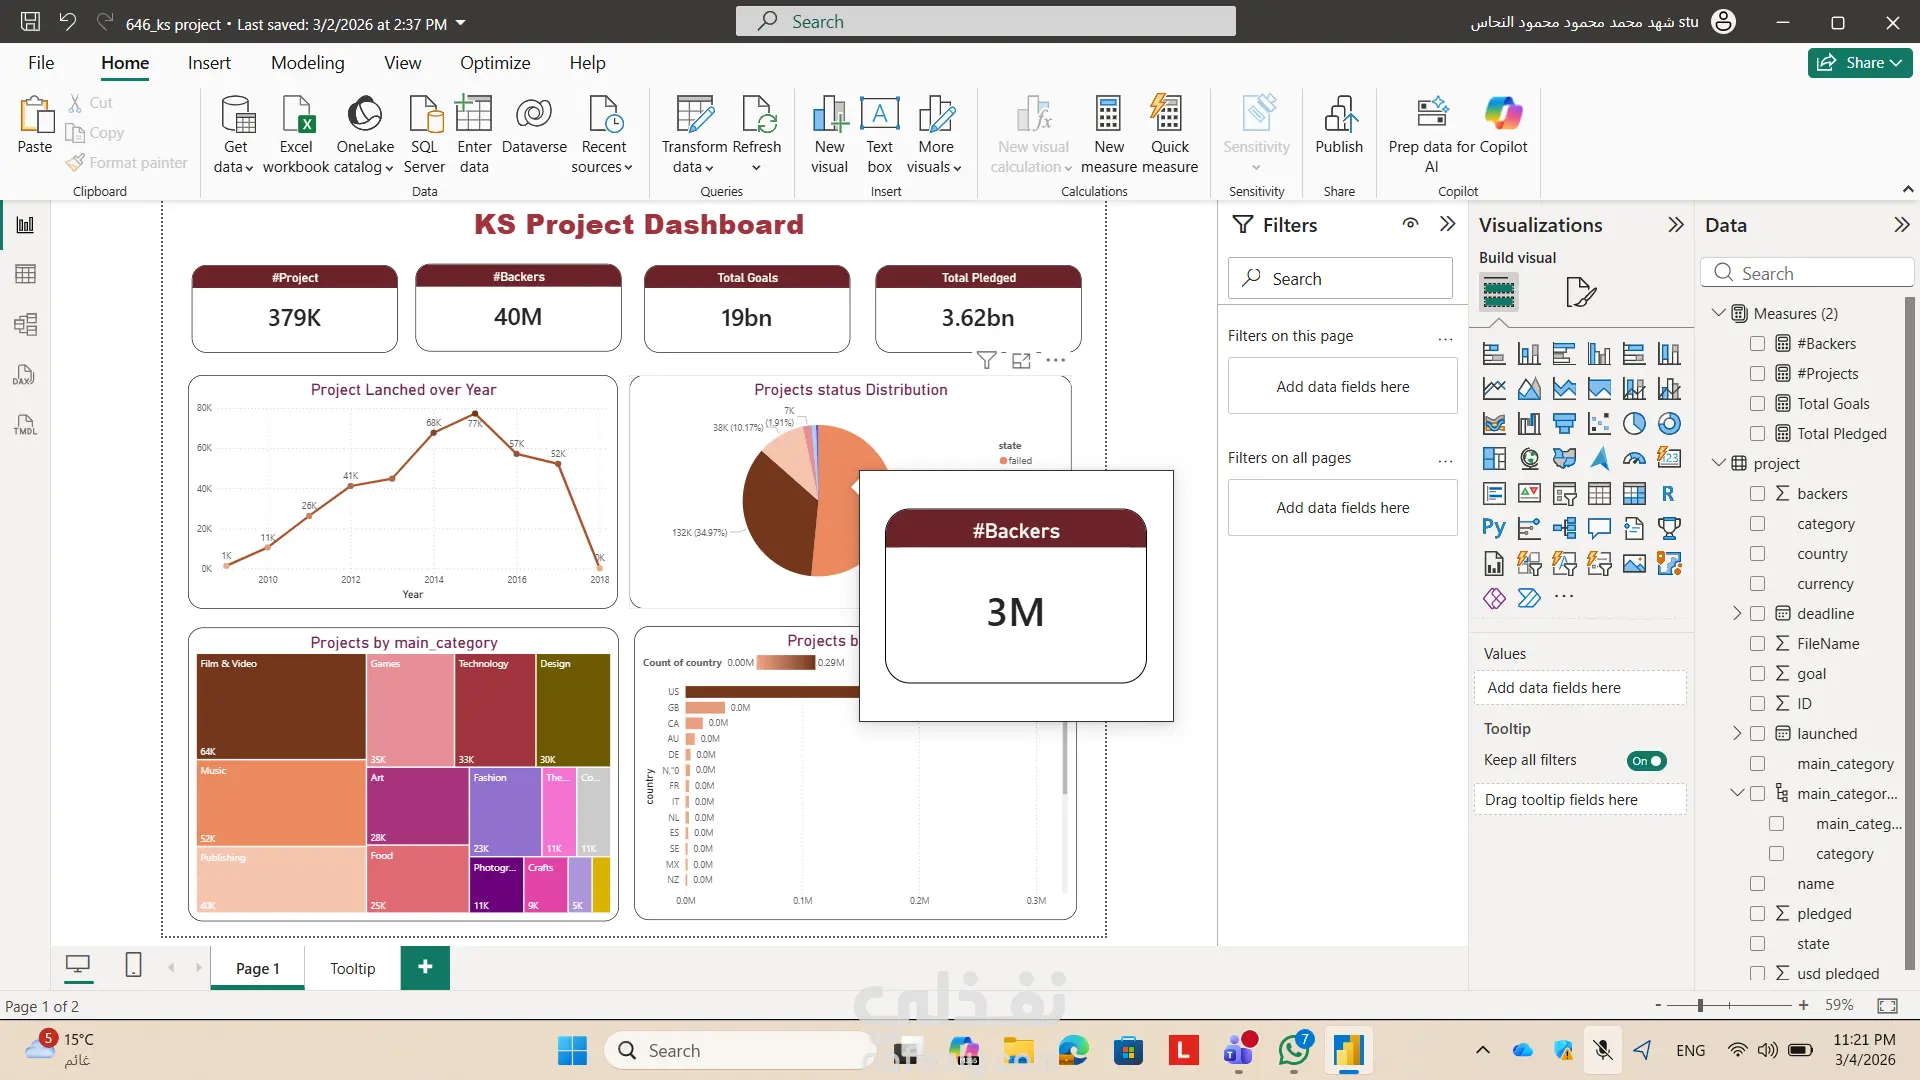Open the Transform data tool
Viewport: 1920px width, 1080px height.
[694, 115]
